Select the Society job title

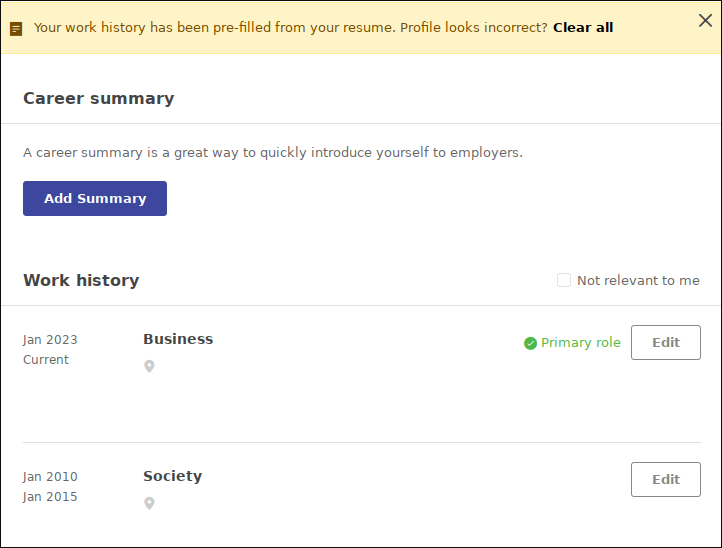pos(173,476)
